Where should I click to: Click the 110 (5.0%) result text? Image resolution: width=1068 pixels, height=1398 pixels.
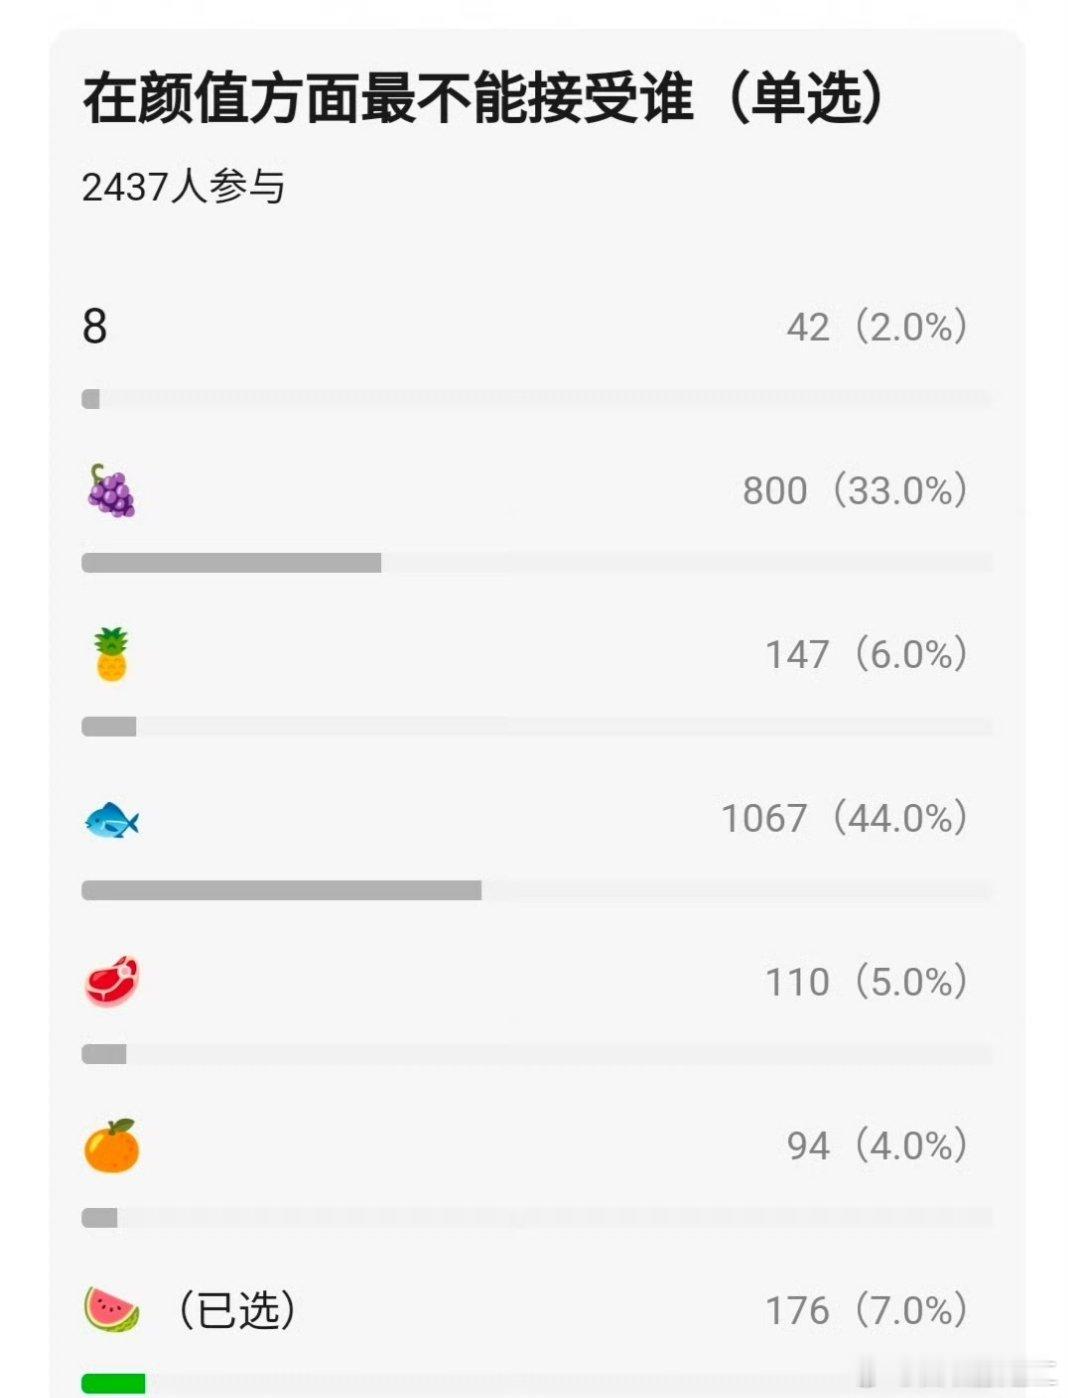coord(866,982)
